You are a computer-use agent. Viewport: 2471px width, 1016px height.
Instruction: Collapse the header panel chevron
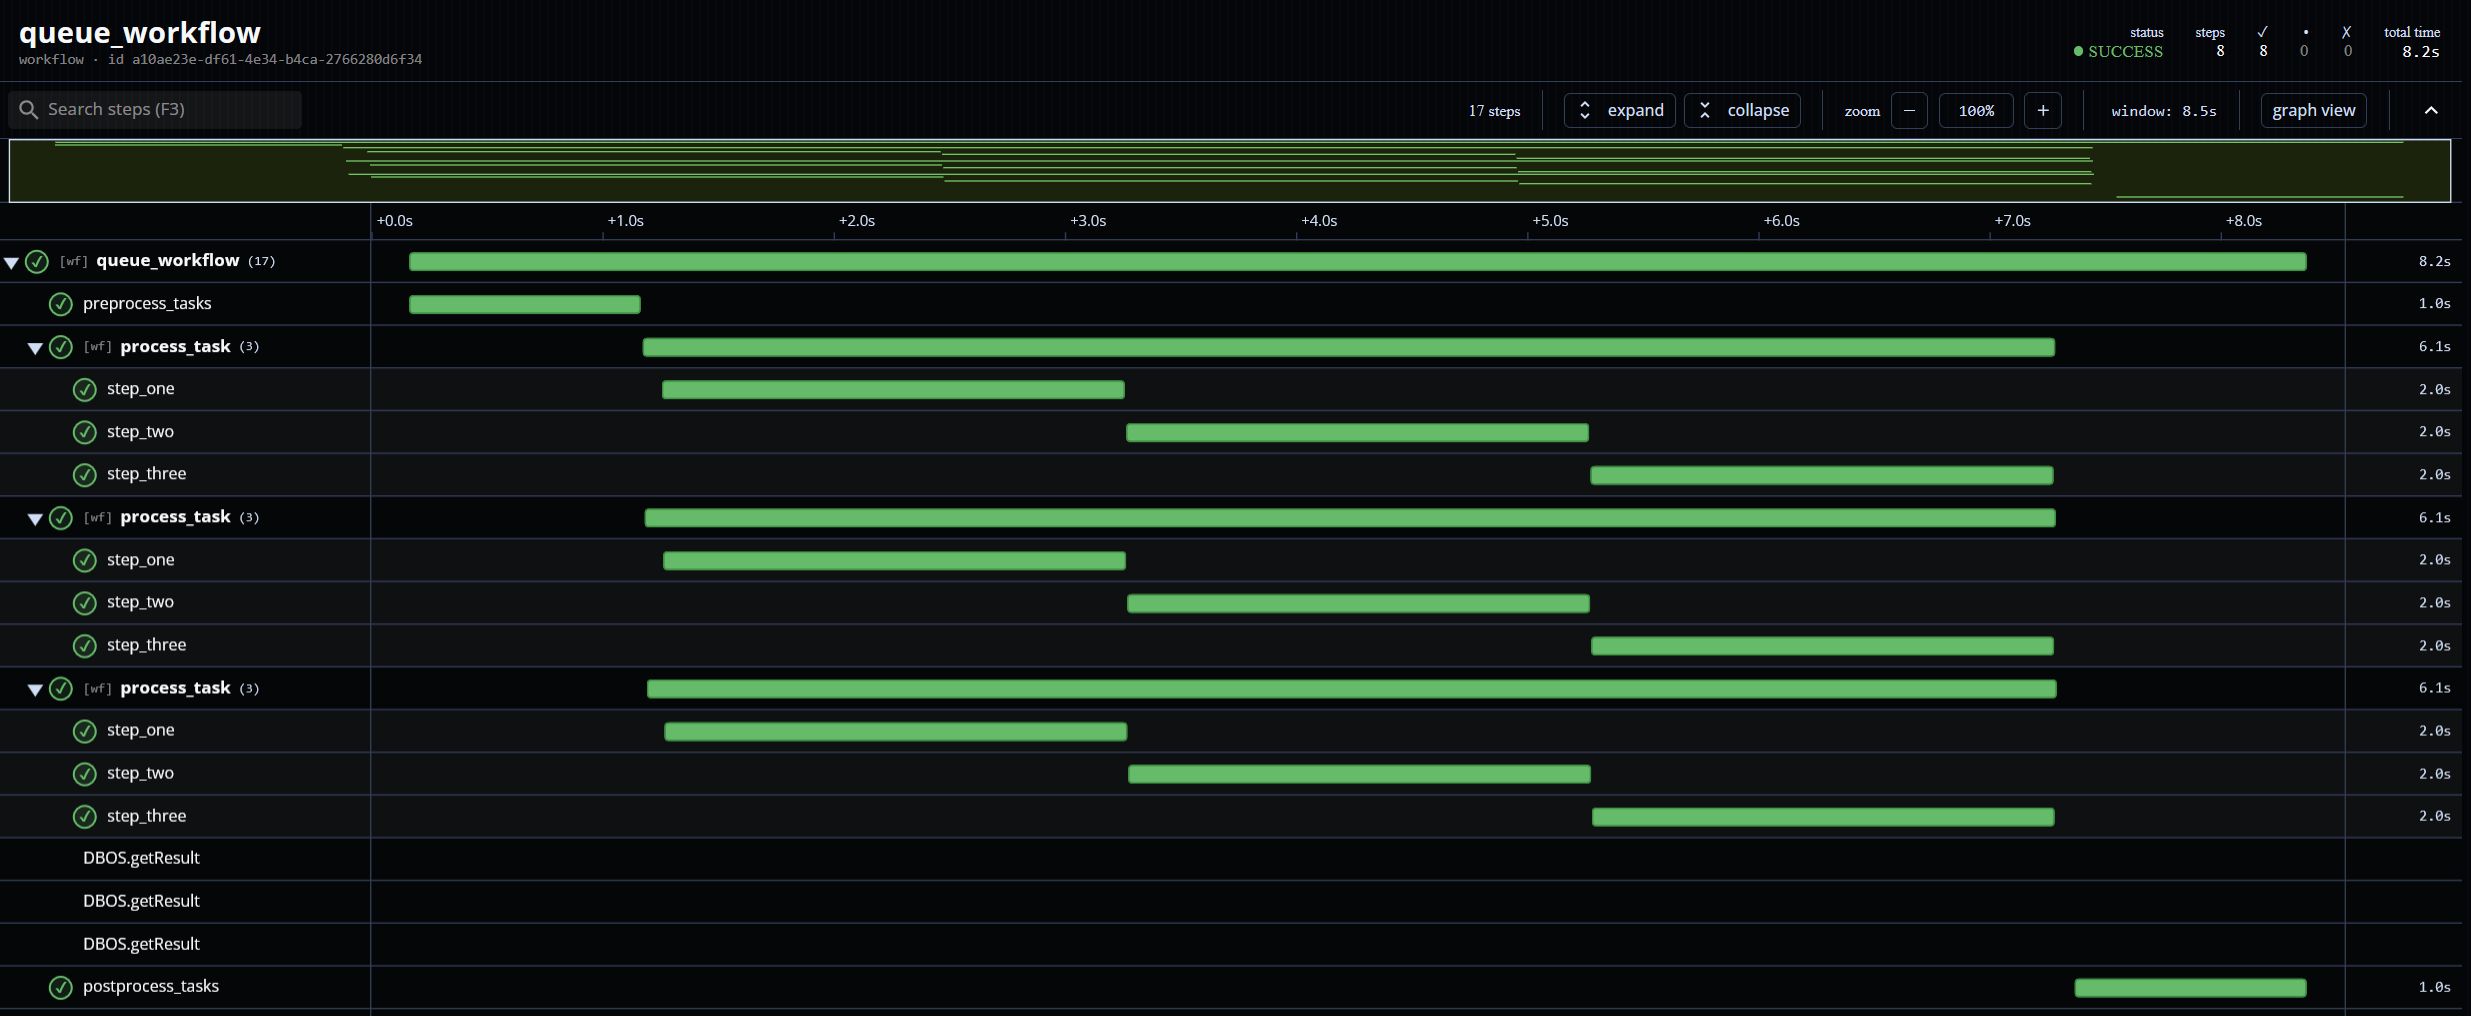2431,110
